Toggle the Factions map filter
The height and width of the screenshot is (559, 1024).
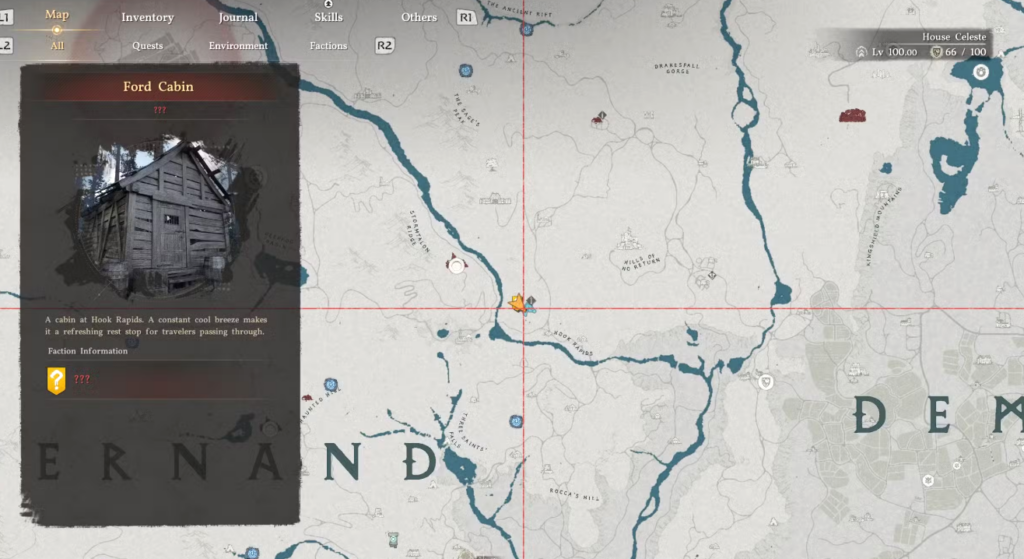point(328,46)
